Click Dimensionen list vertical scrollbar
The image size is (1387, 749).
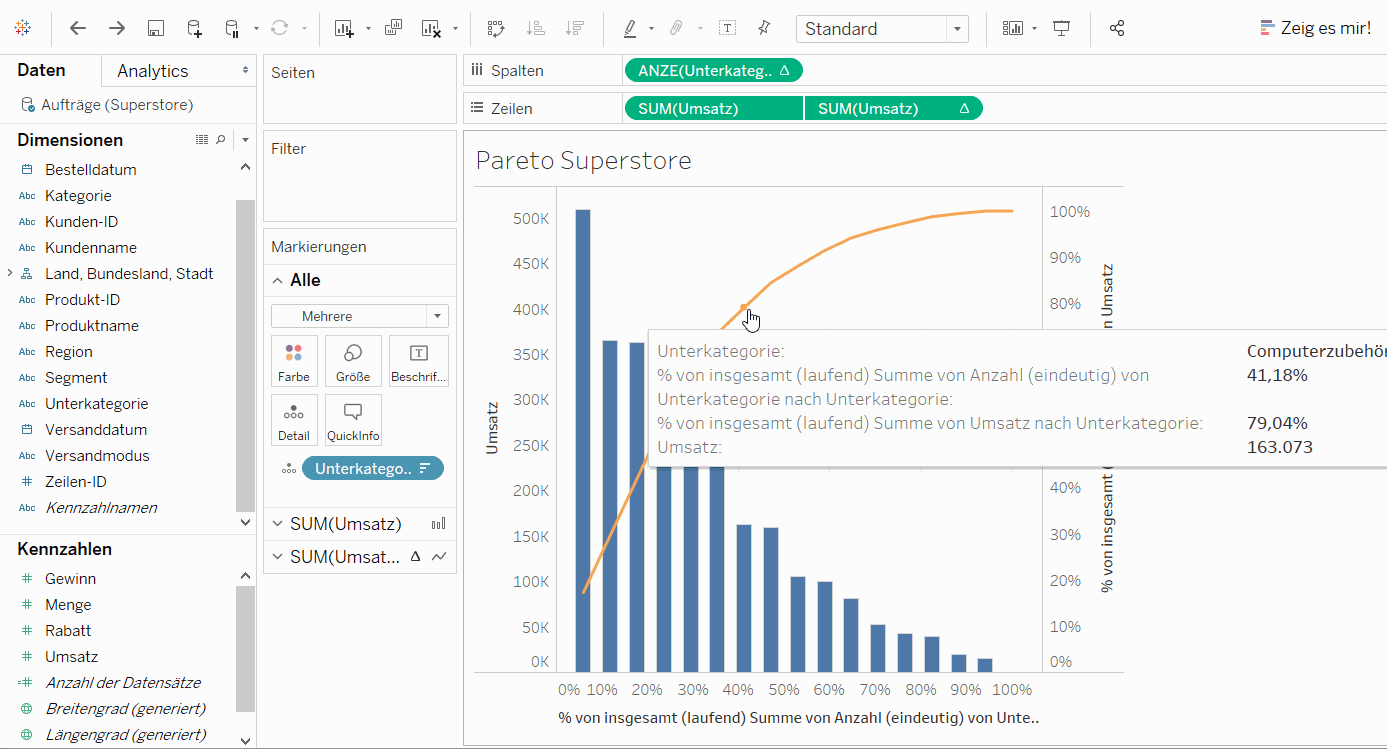pos(245,355)
